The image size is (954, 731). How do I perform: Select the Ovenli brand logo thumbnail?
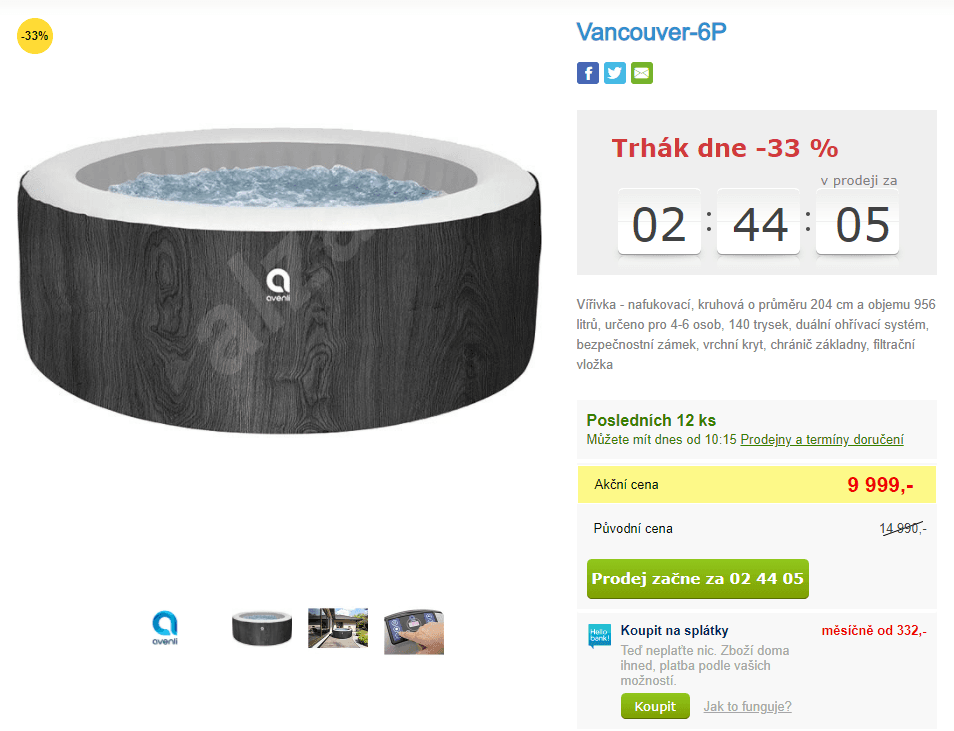coord(165,628)
